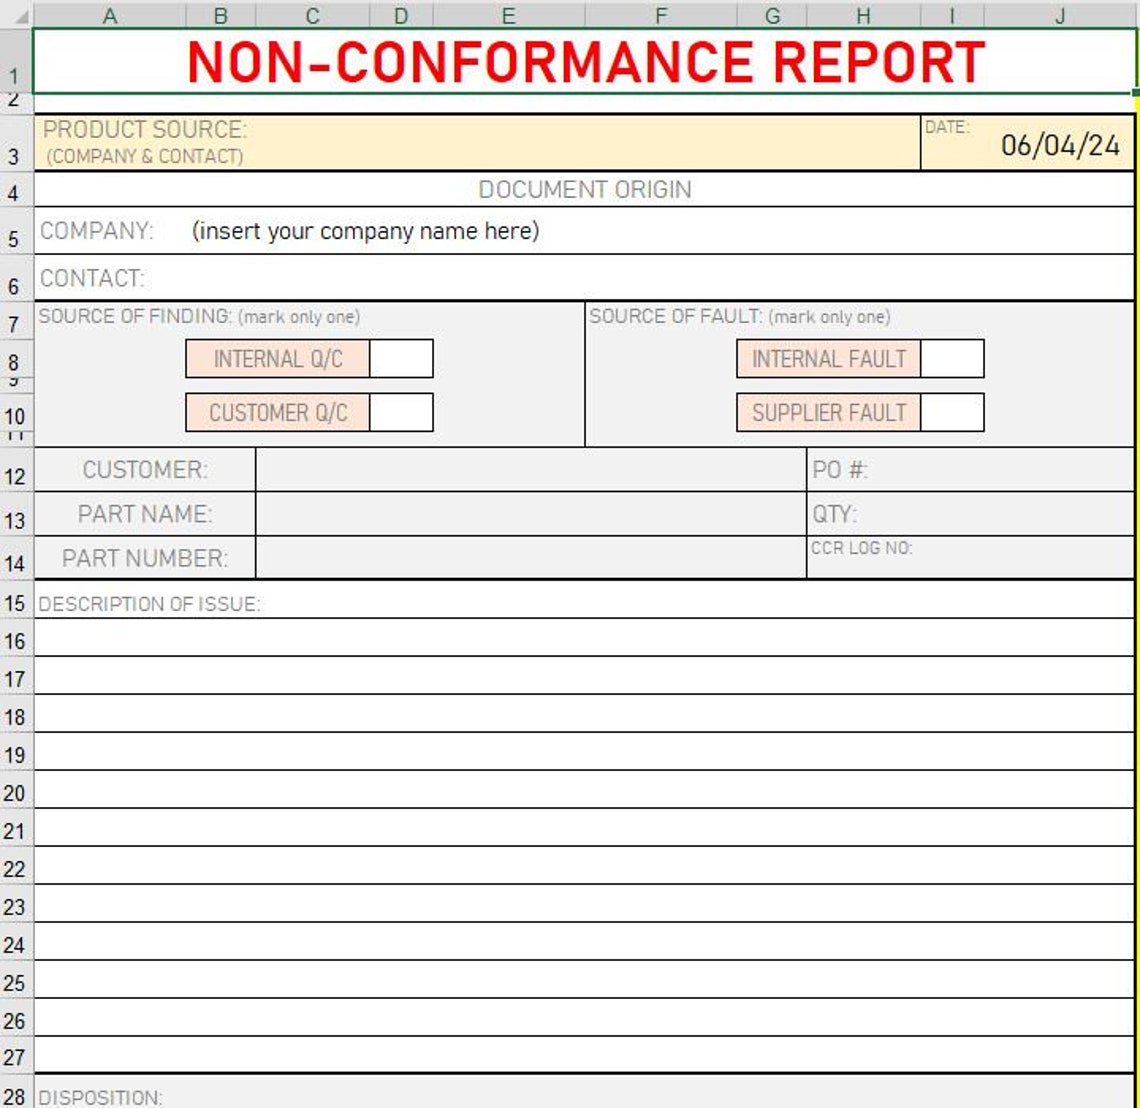This screenshot has height=1108, width=1140.
Task: Mark the INTERNAL FAULT checkbox
Action: pyautogui.click(x=954, y=358)
